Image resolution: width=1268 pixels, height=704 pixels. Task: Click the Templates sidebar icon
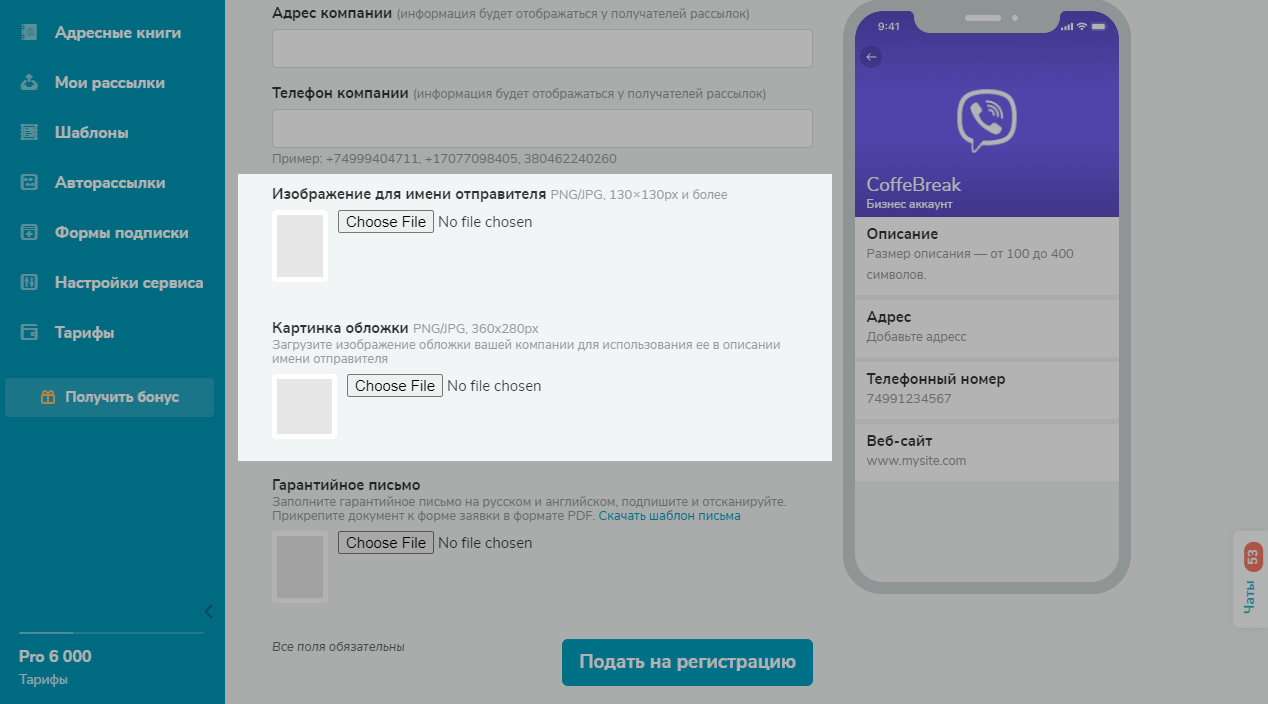pos(29,132)
